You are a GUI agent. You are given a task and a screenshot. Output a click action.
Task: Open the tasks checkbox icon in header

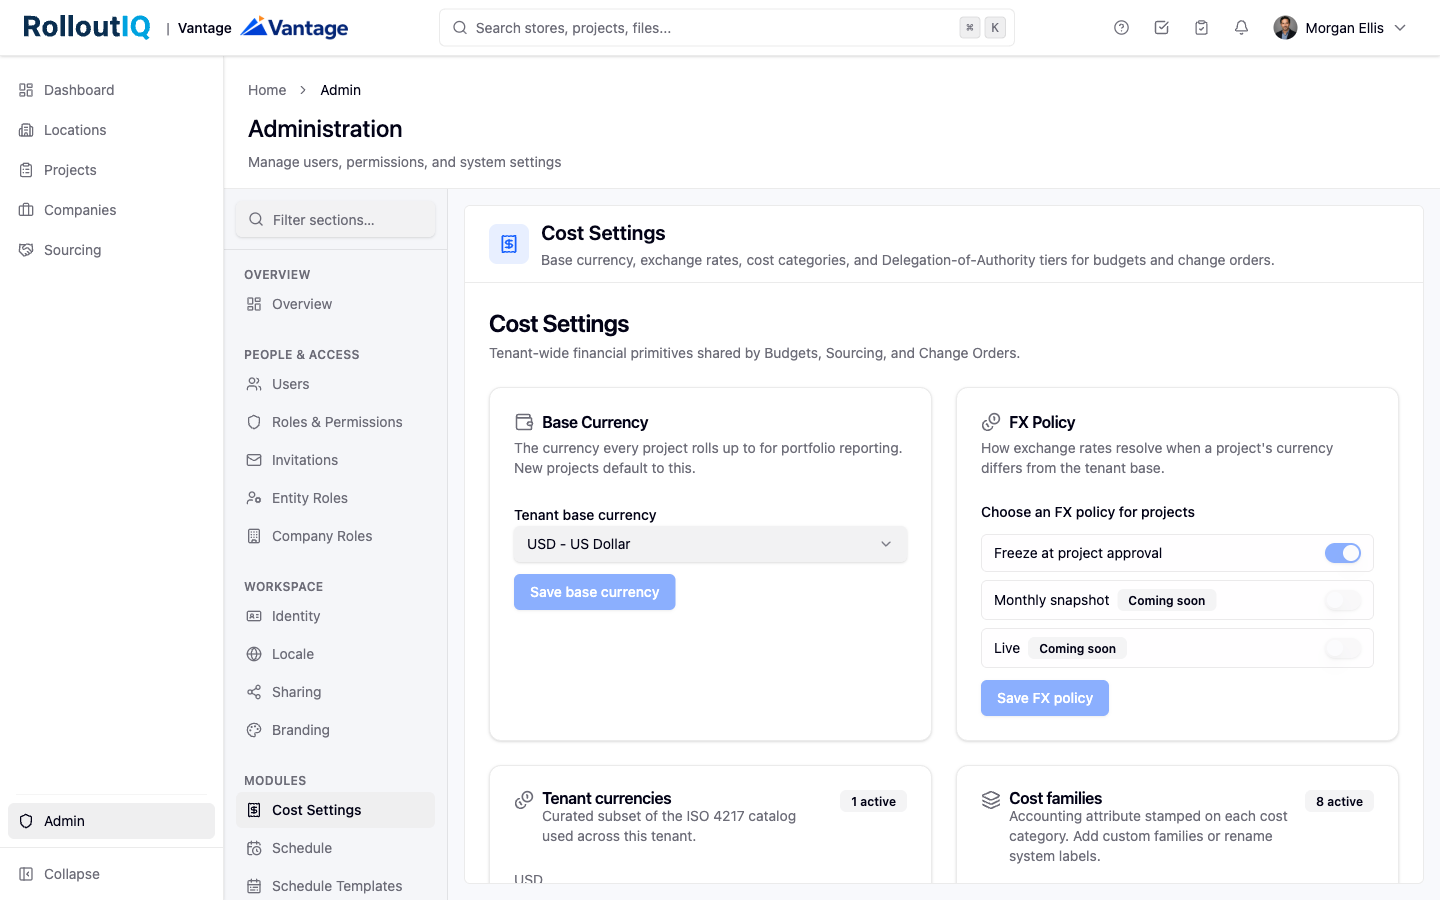click(x=1161, y=28)
